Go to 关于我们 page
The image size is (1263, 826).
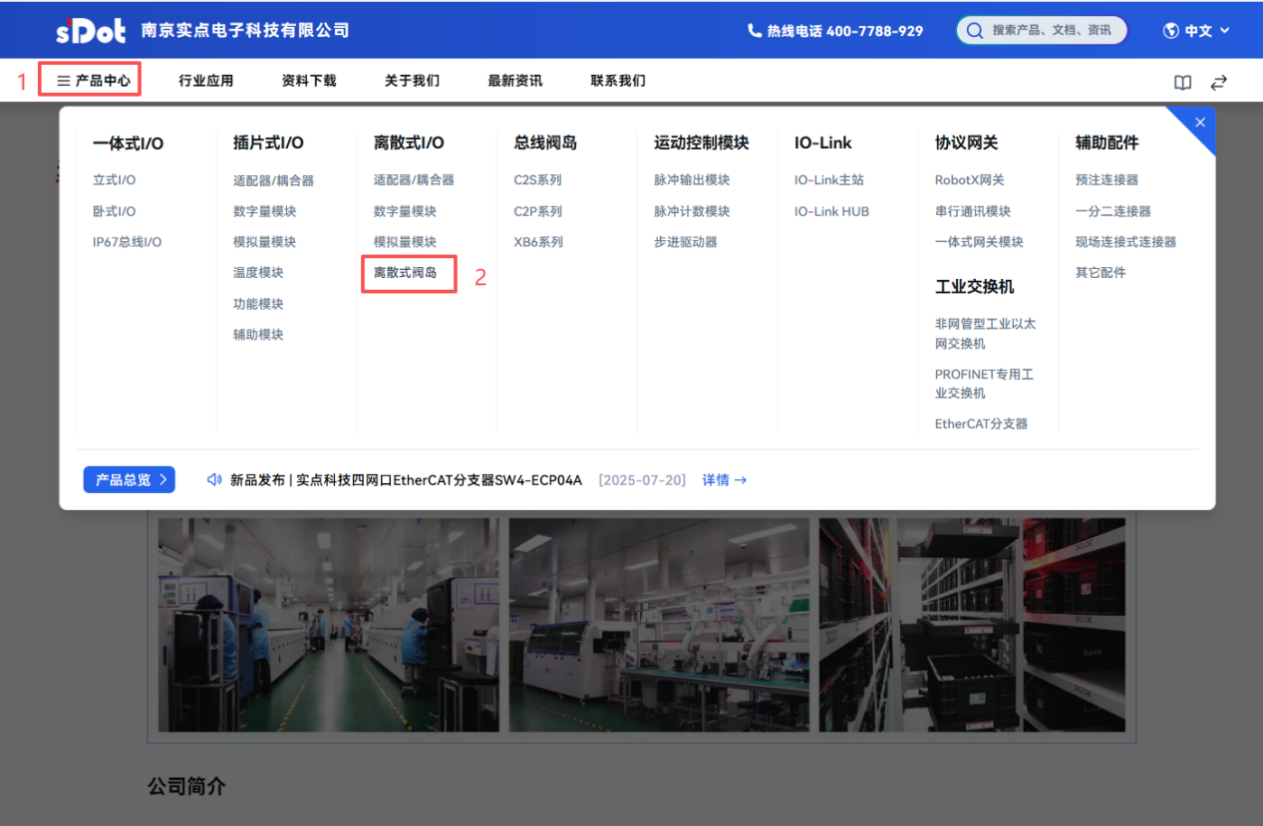412,81
